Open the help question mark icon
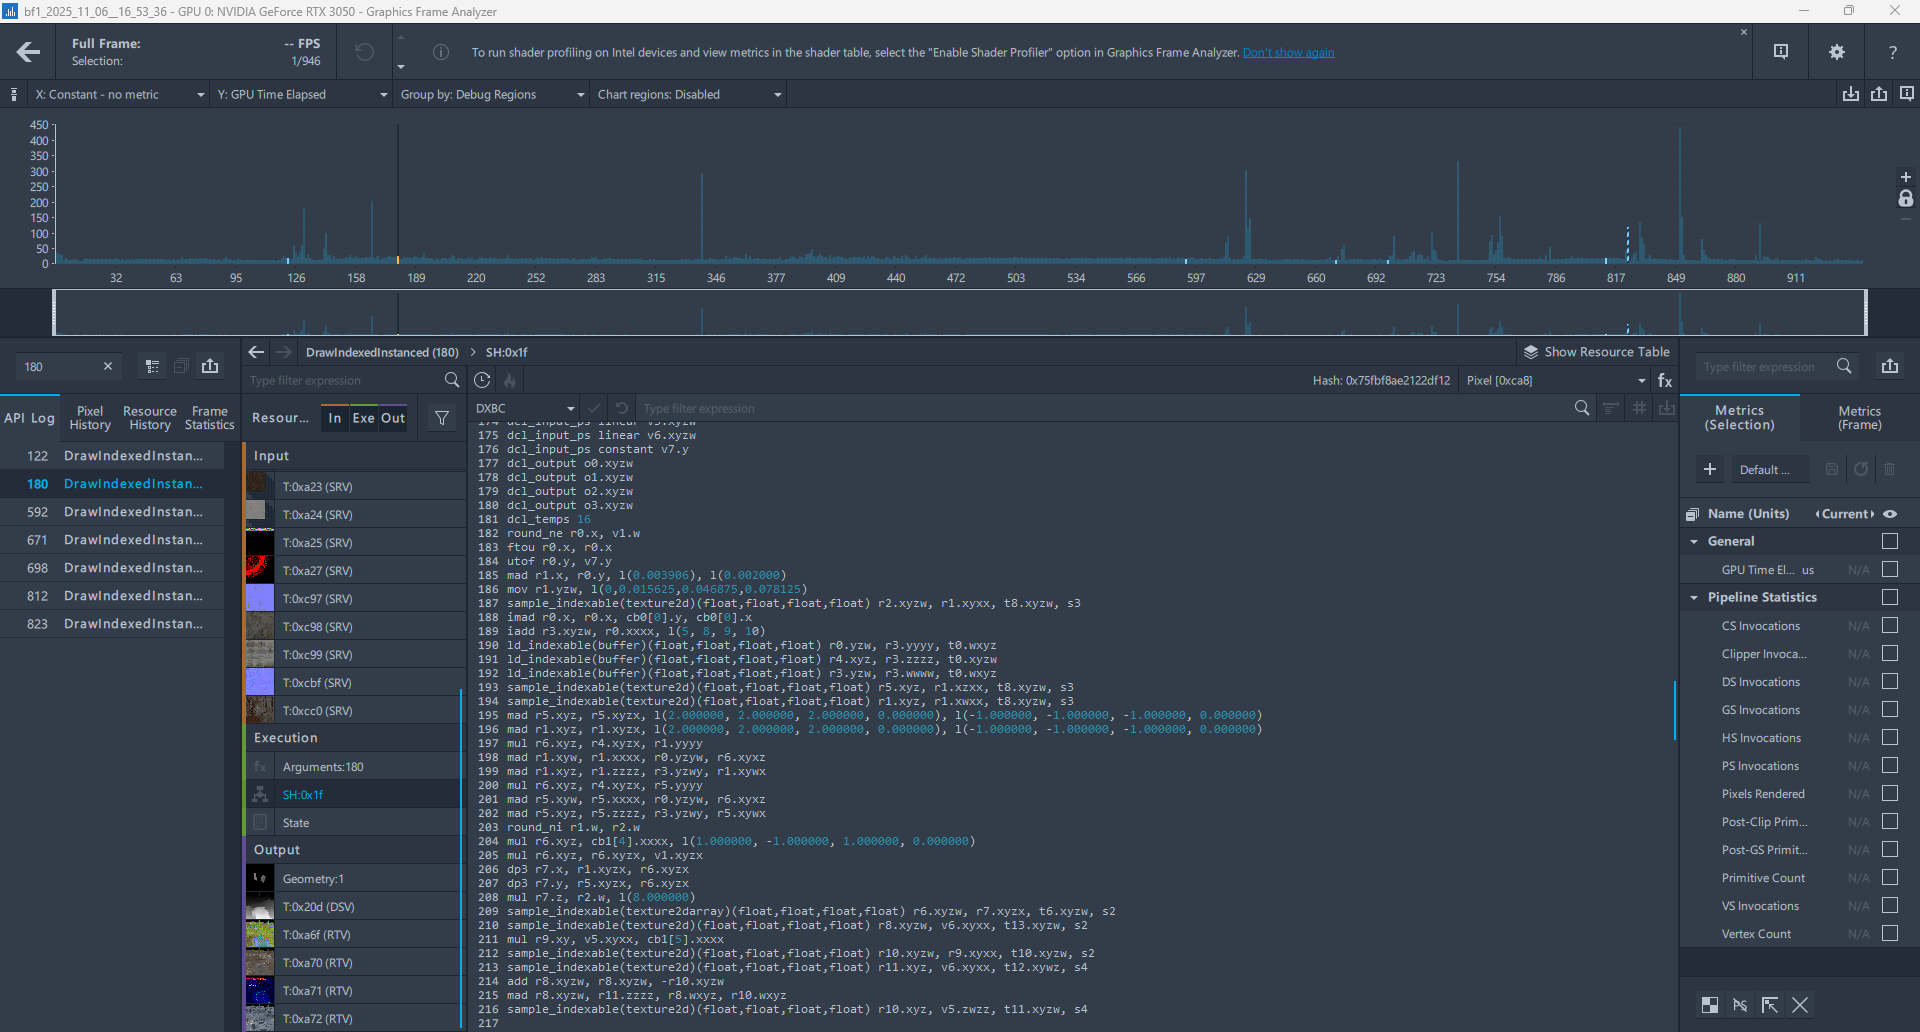 1892,52
